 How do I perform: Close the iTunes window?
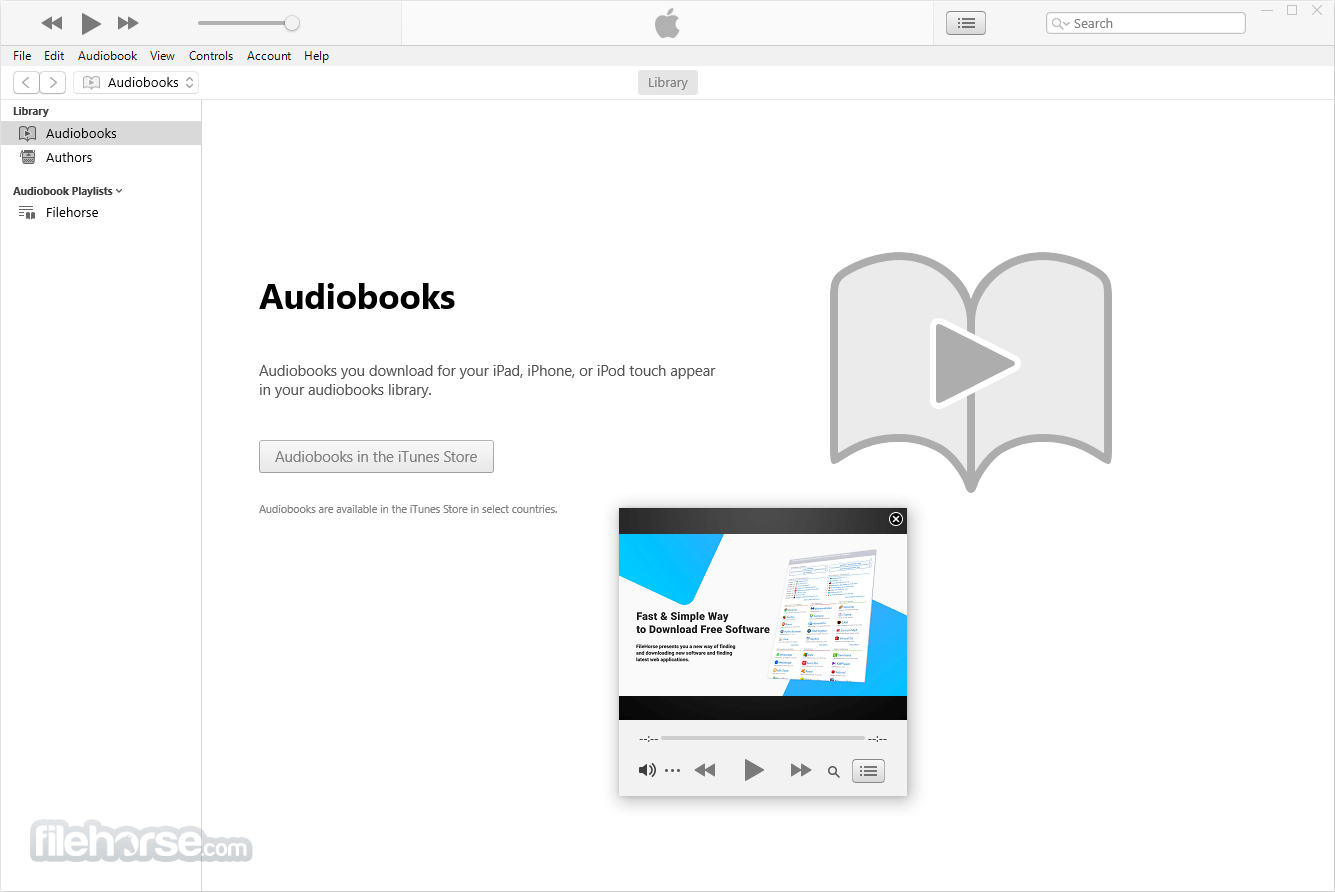pyautogui.click(x=1318, y=10)
